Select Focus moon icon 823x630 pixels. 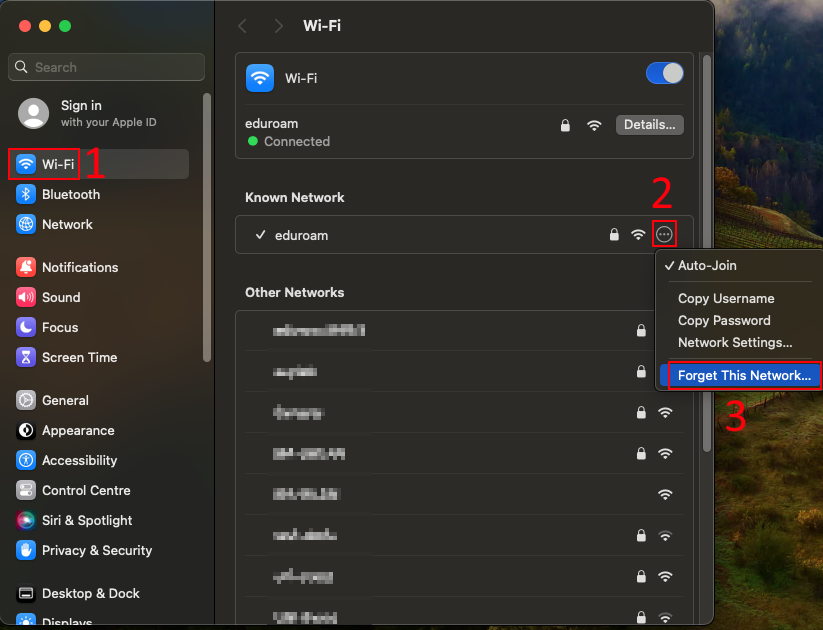click(x=26, y=327)
